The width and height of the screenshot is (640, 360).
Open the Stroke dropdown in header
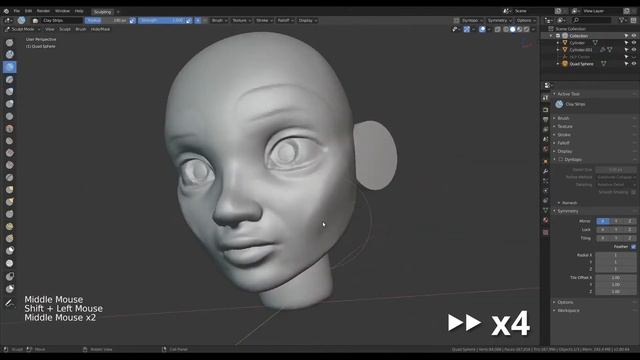click(x=264, y=20)
